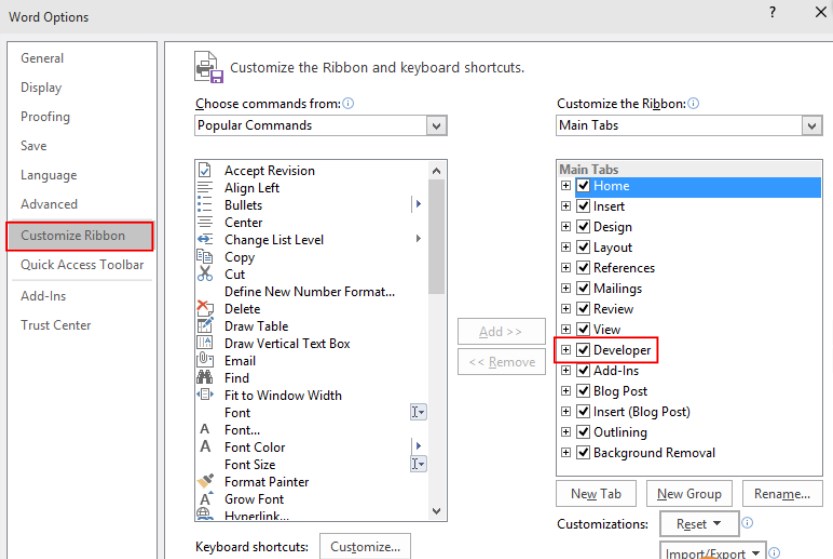833x559 pixels.
Task: Click the Find binoculars icon
Action: click(x=205, y=378)
